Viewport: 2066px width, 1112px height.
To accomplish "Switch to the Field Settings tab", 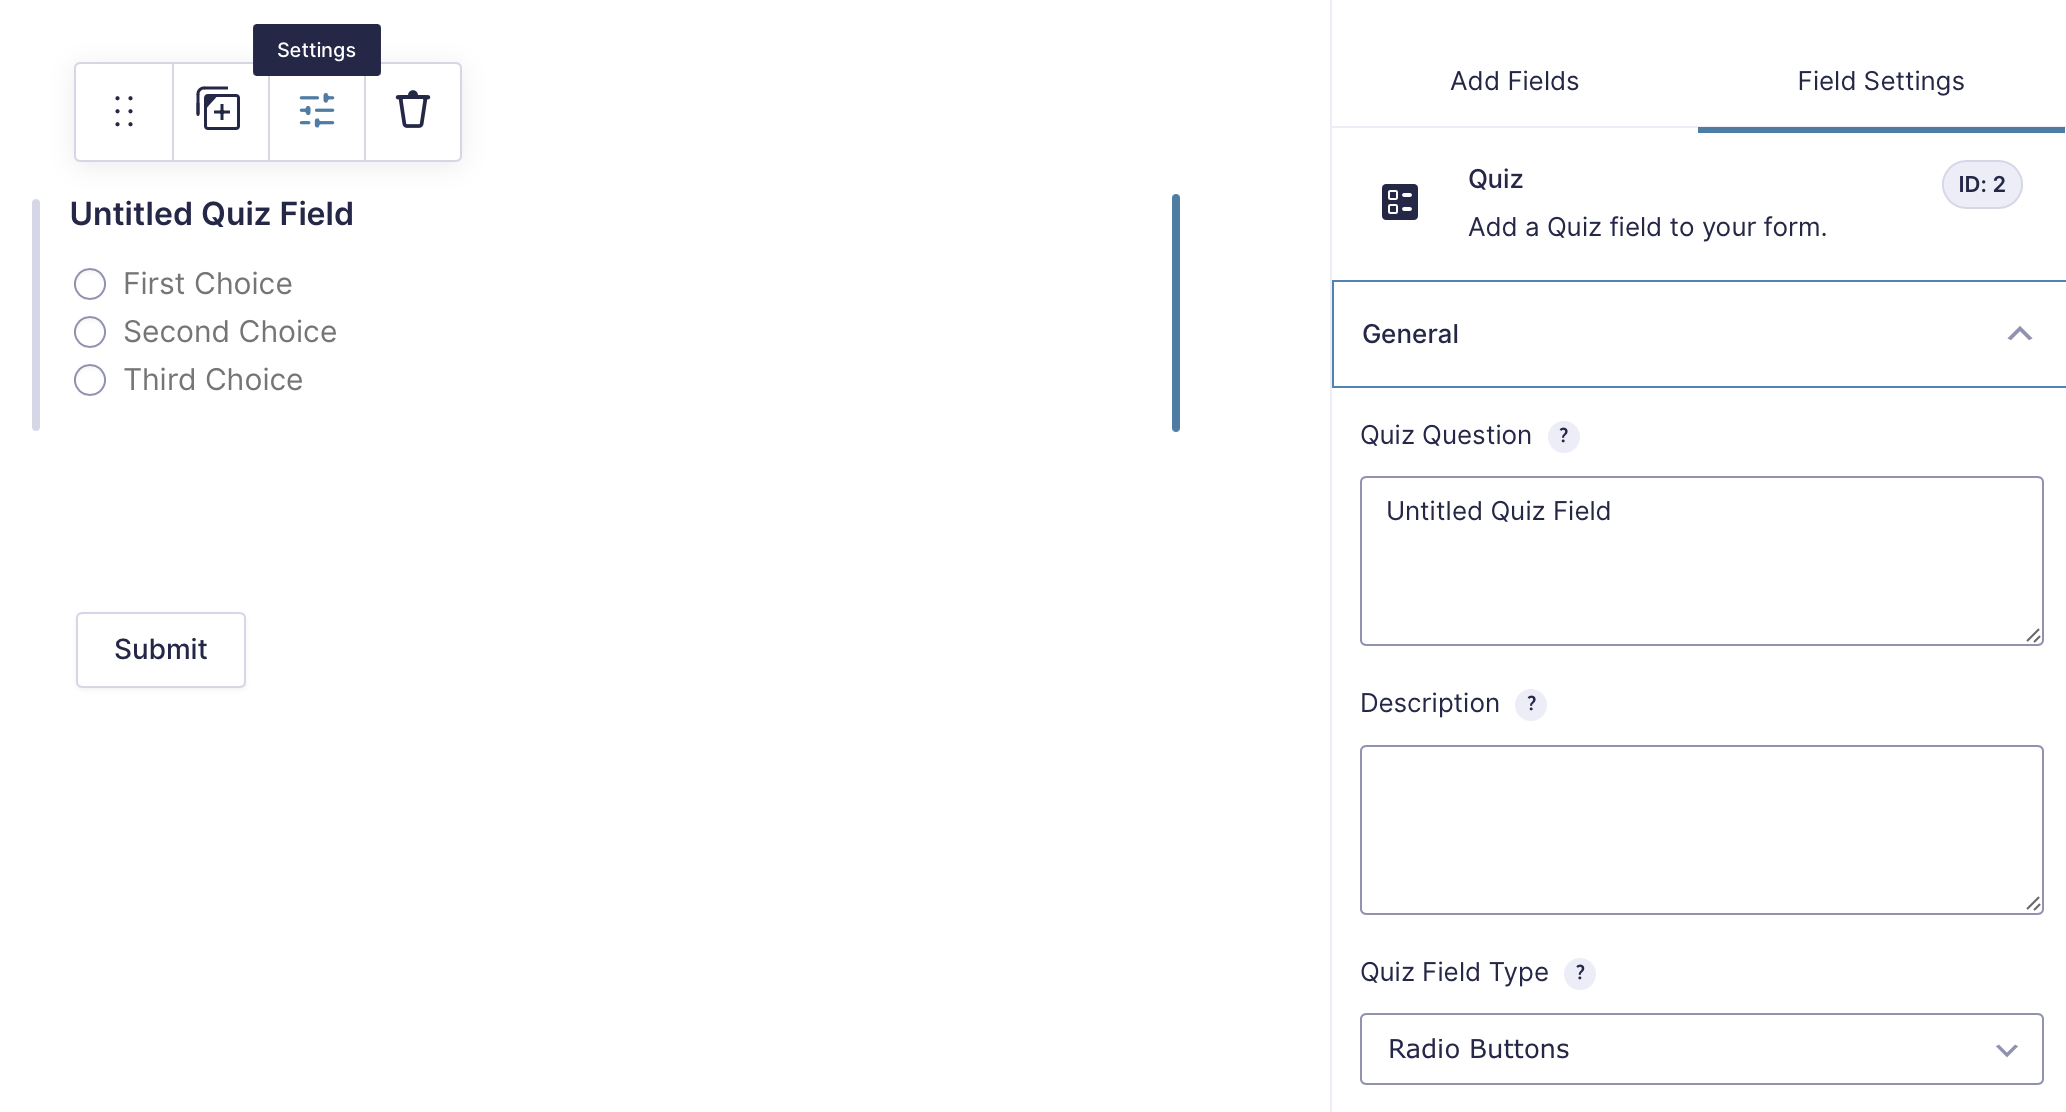I will [1880, 81].
